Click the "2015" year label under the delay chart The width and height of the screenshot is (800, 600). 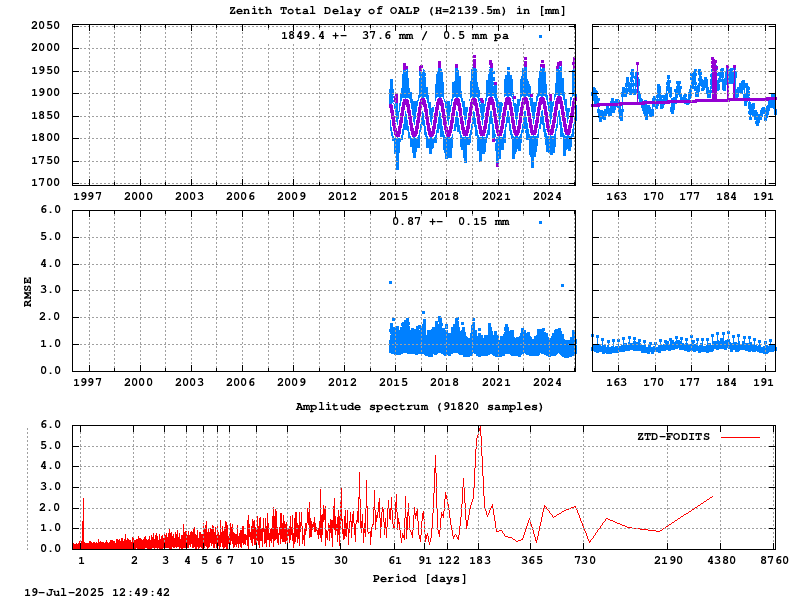tap(393, 196)
